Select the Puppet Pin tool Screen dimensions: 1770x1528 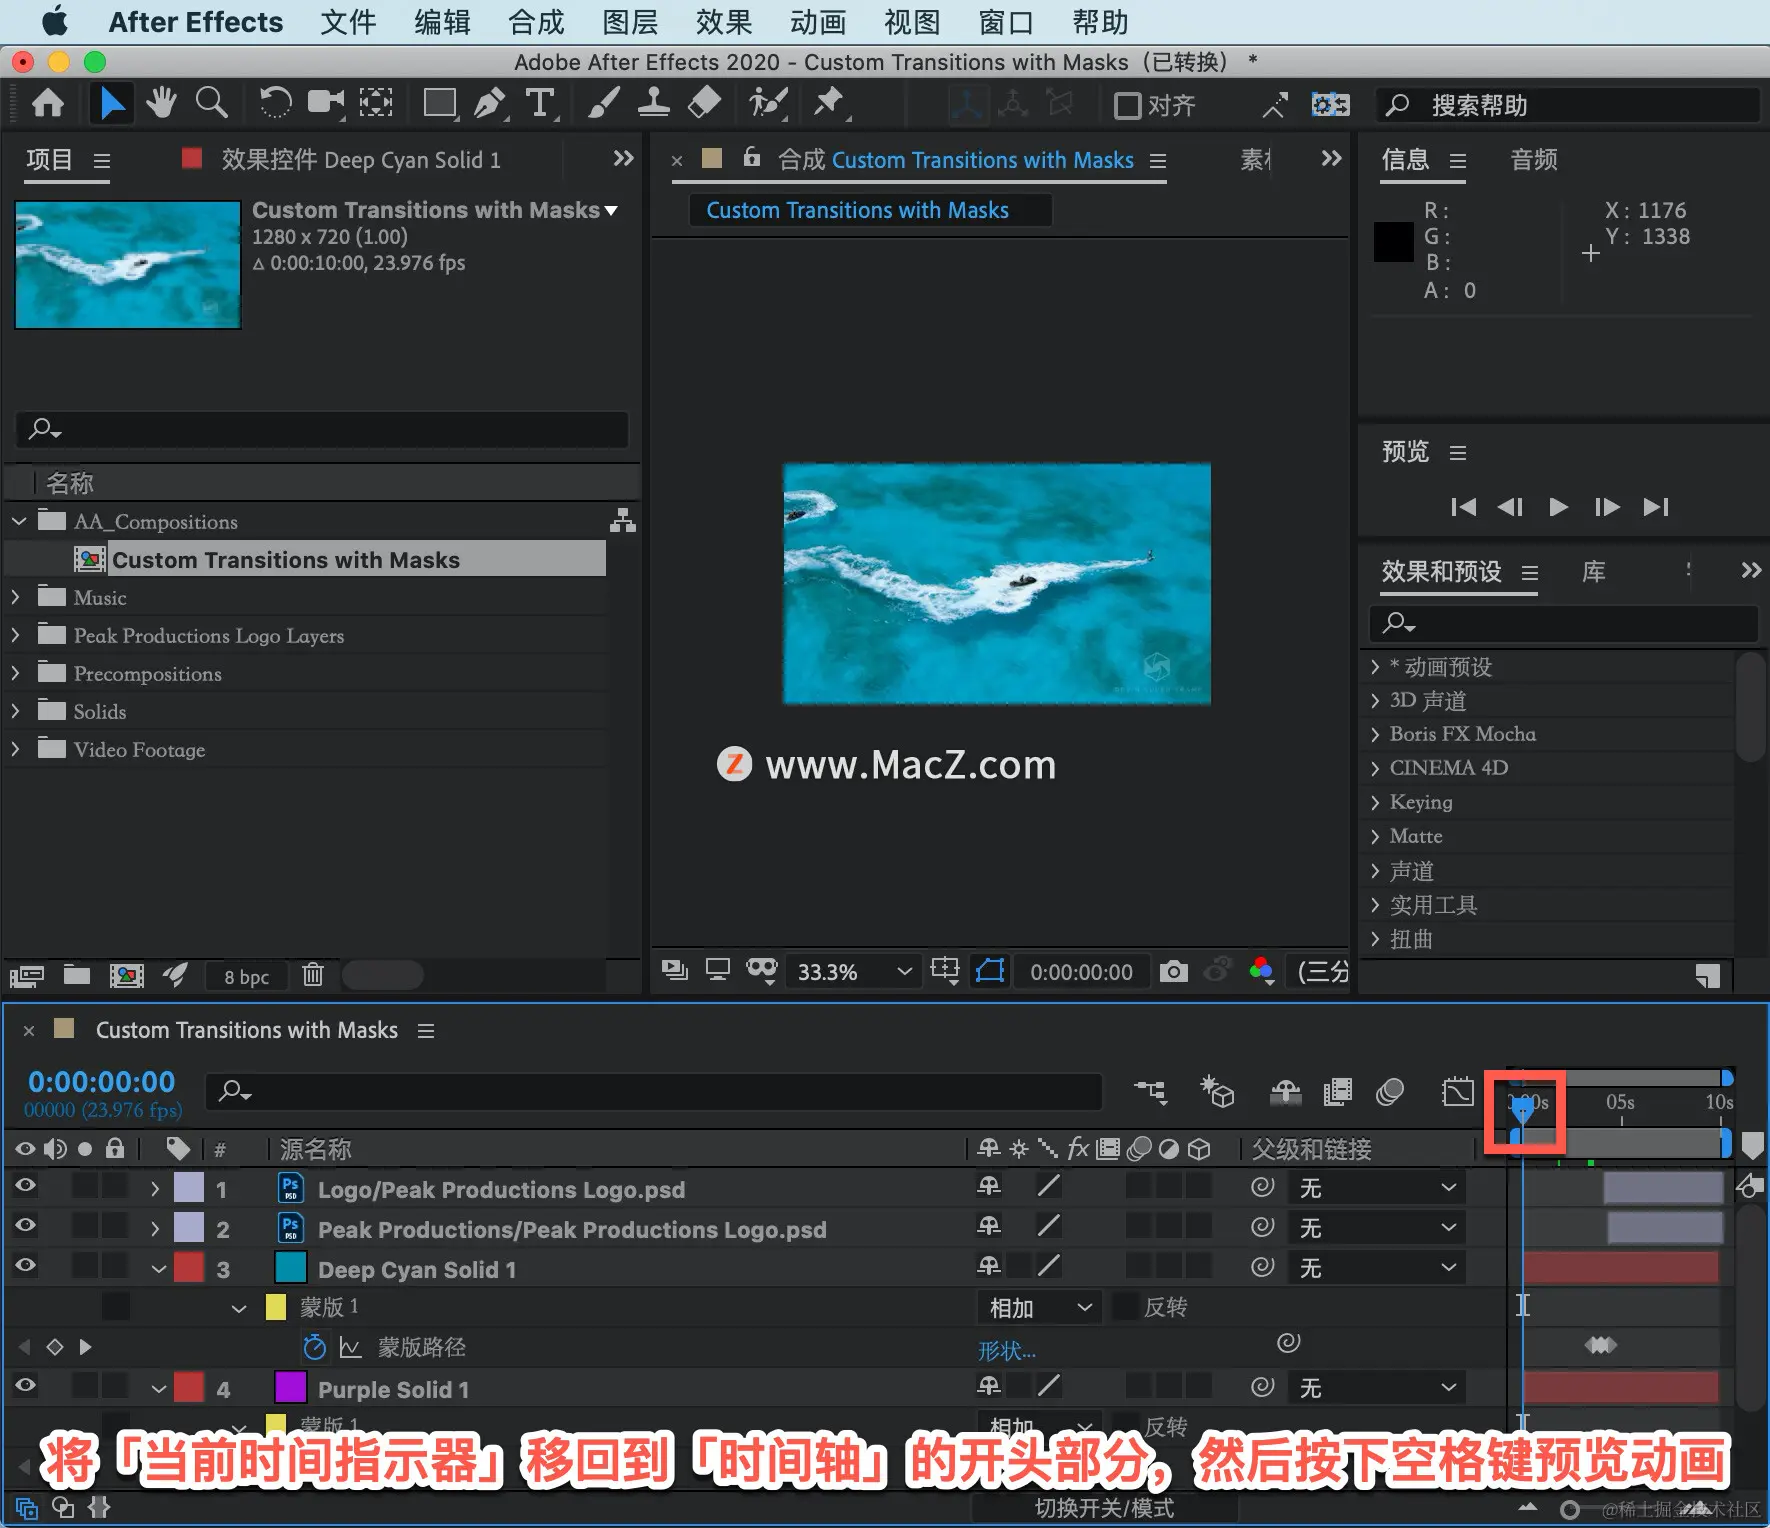(829, 103)
